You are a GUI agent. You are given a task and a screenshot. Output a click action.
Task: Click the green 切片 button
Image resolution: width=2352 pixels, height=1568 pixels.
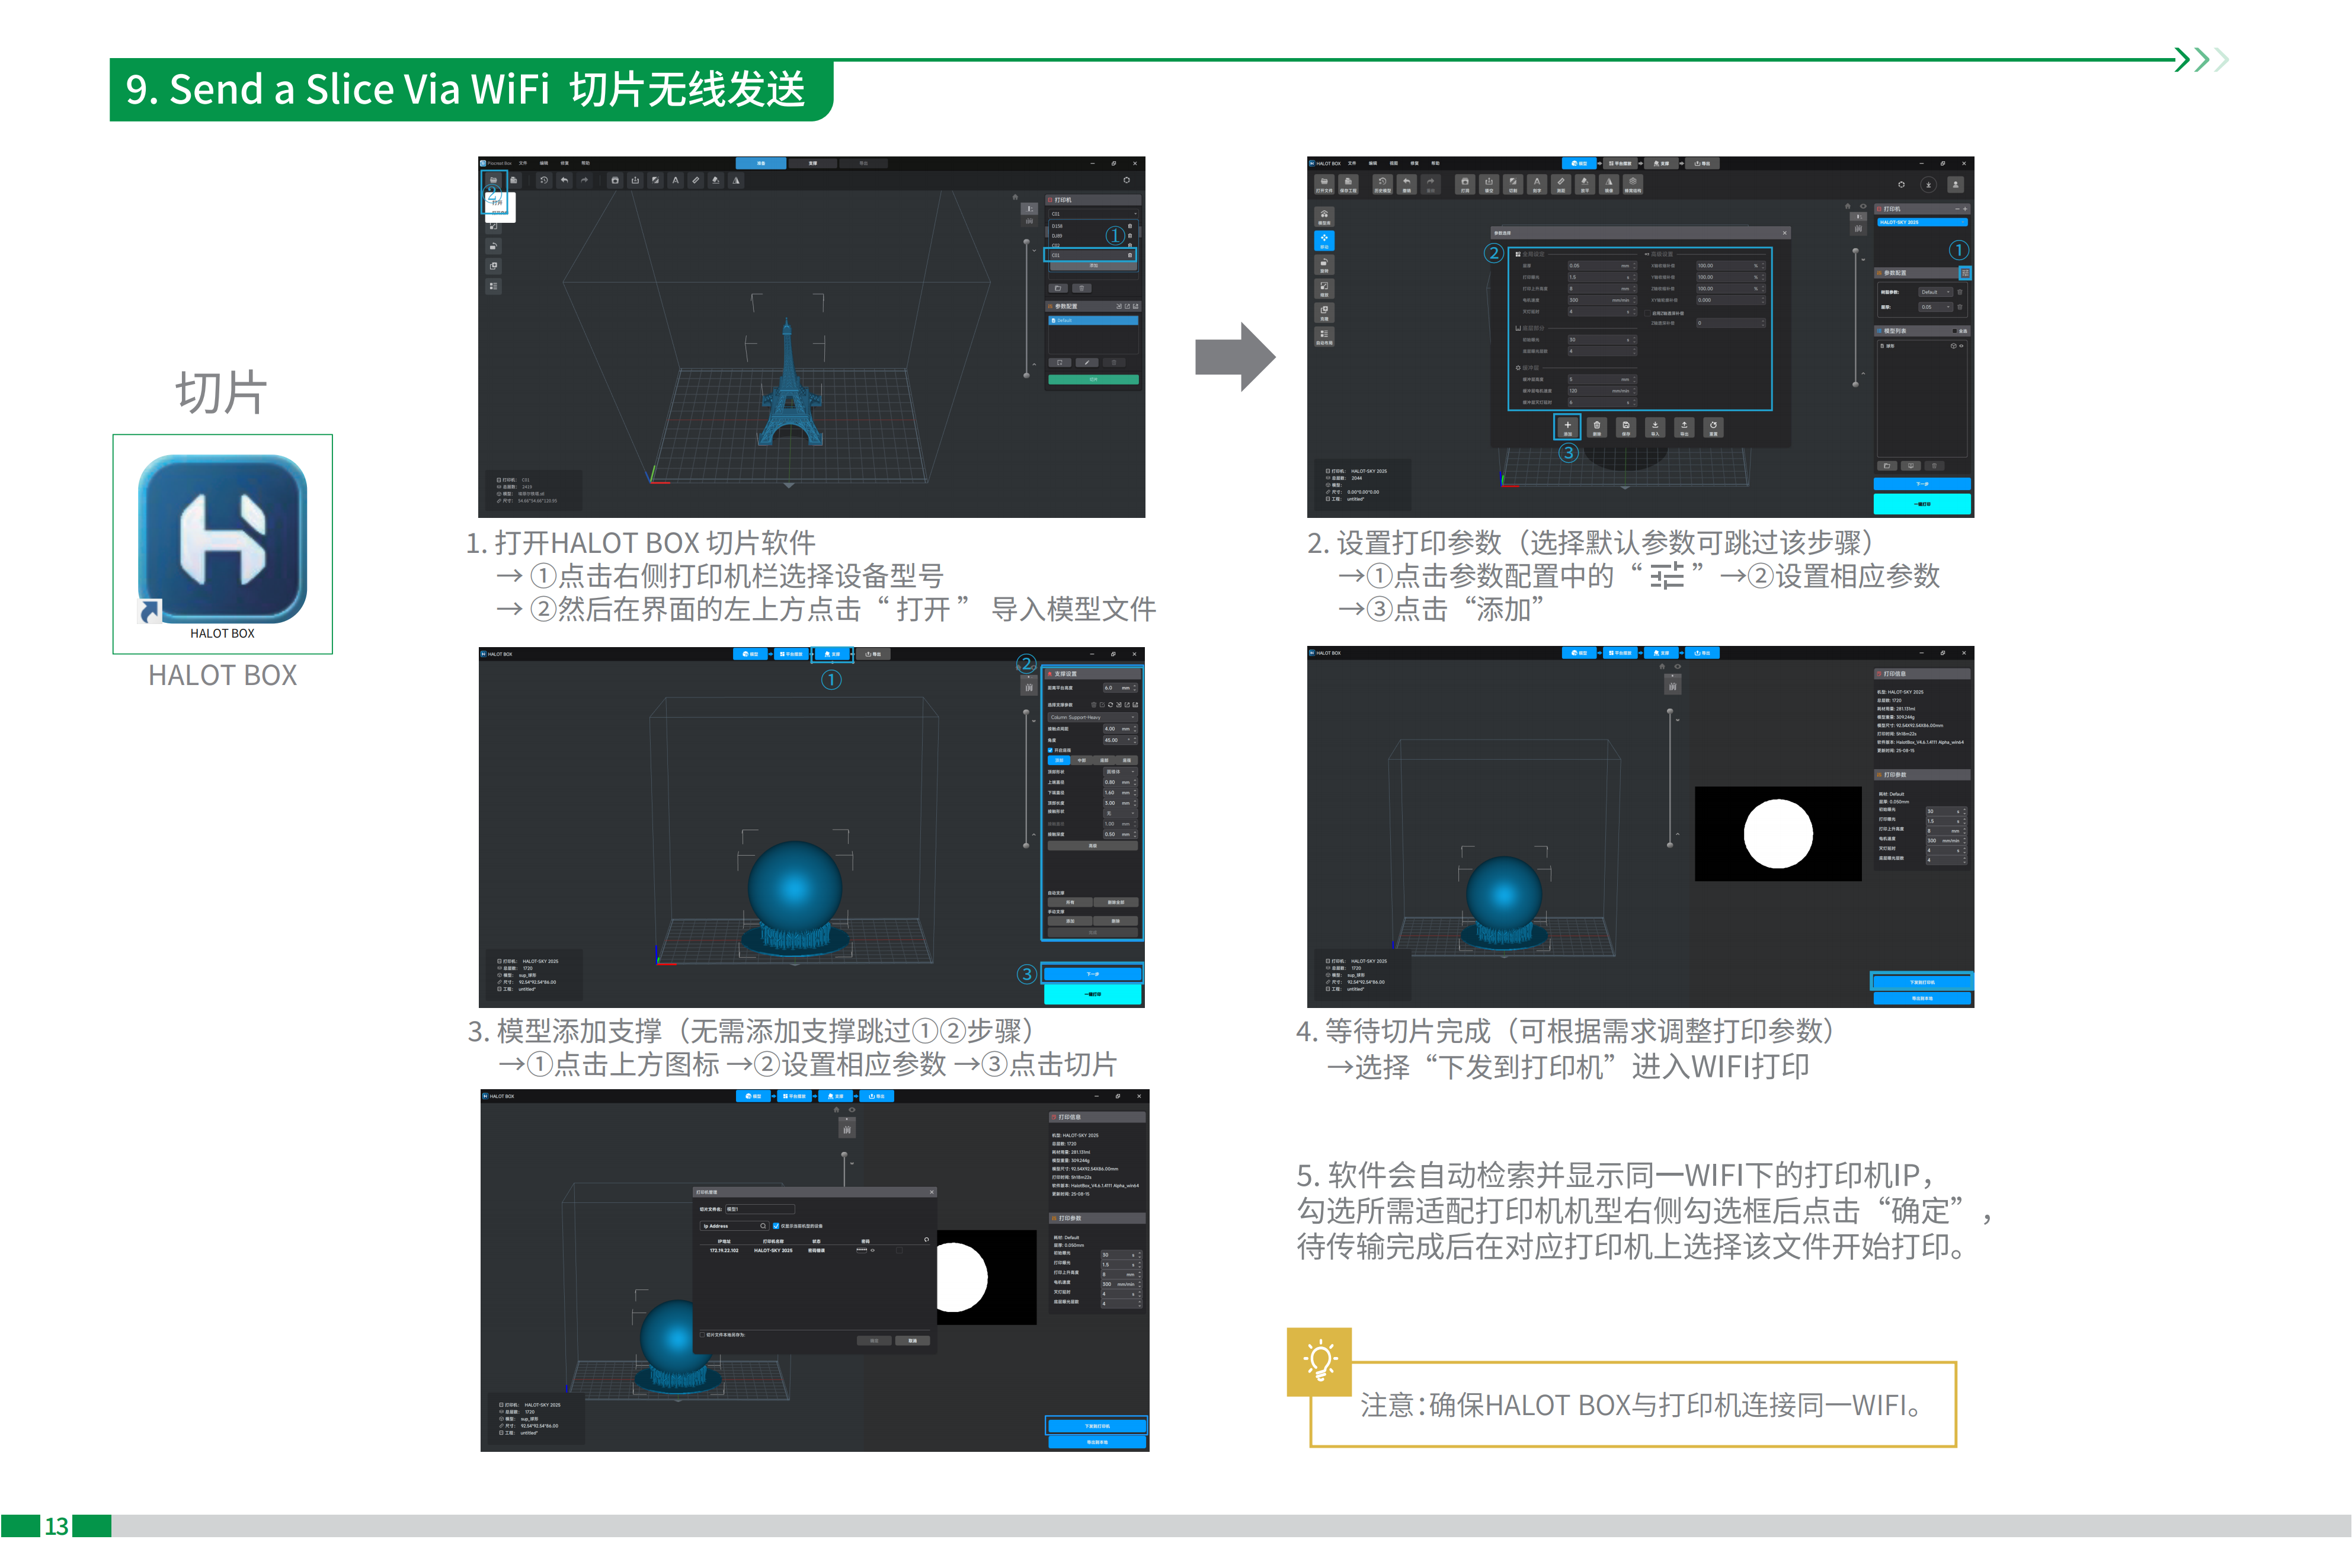1094,381
